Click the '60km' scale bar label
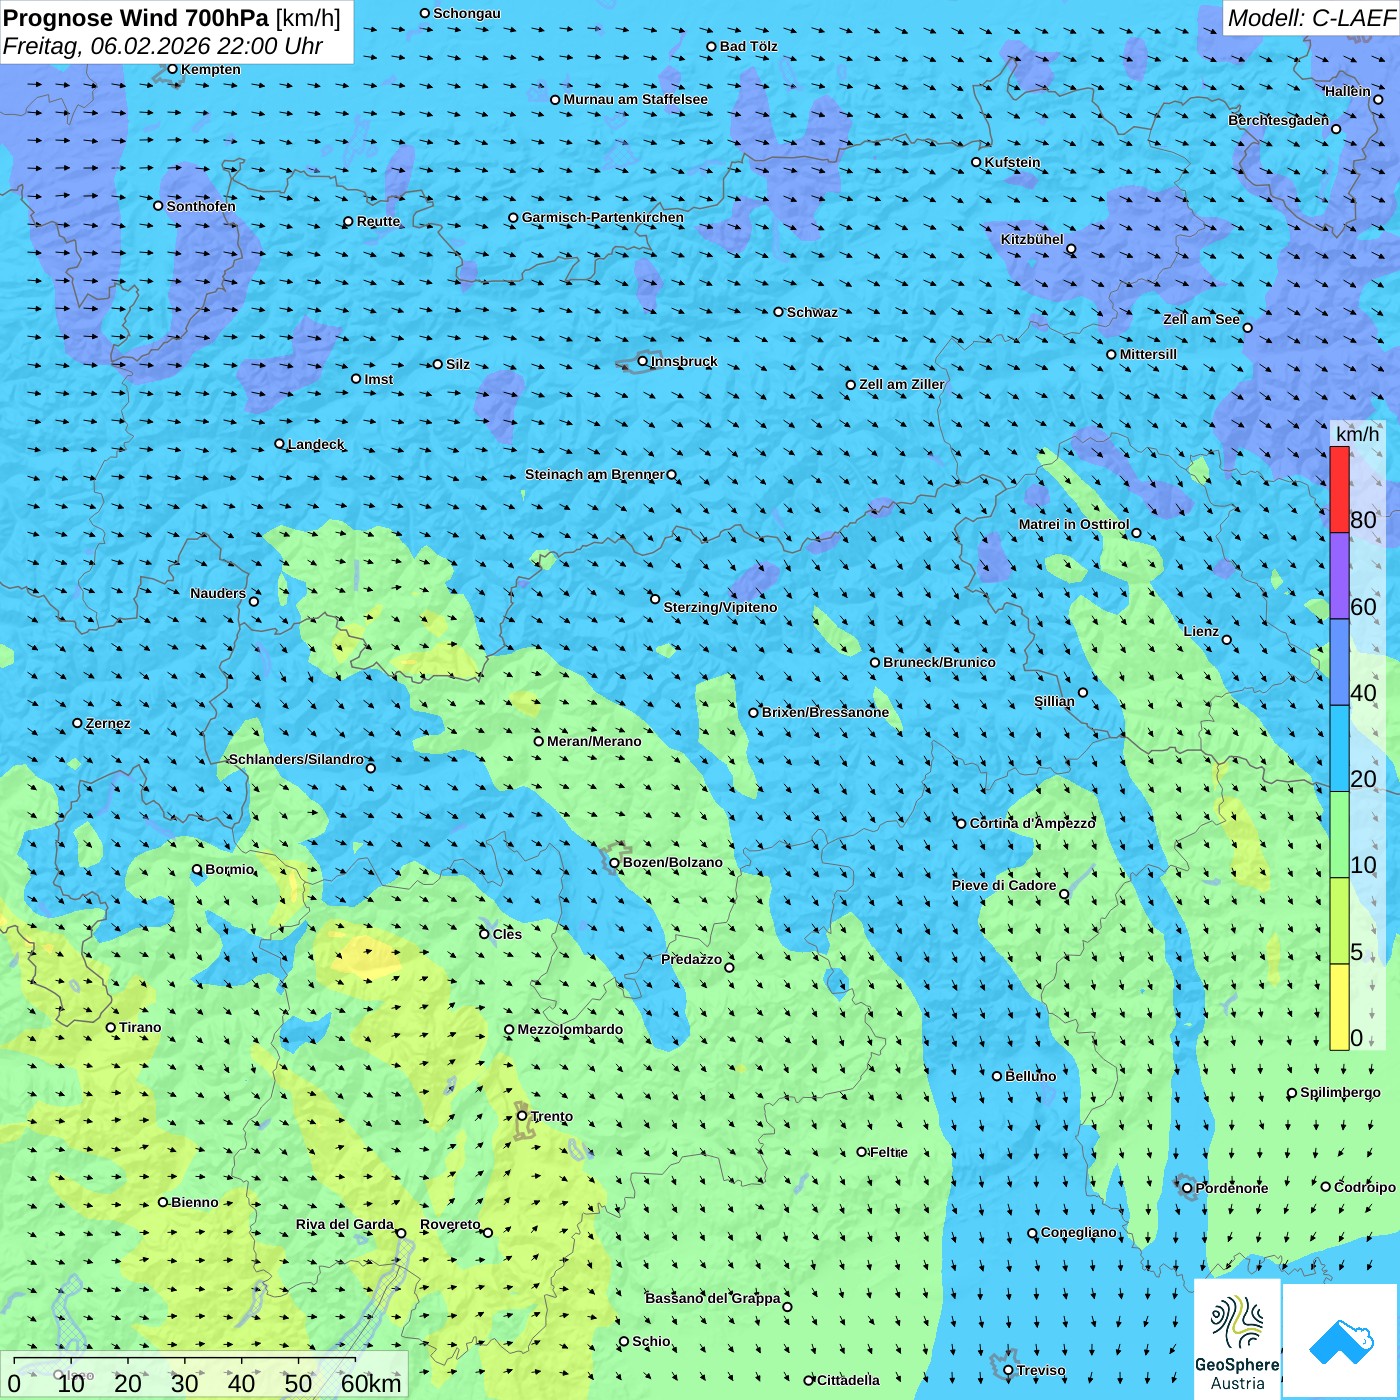 point(371,1384)
